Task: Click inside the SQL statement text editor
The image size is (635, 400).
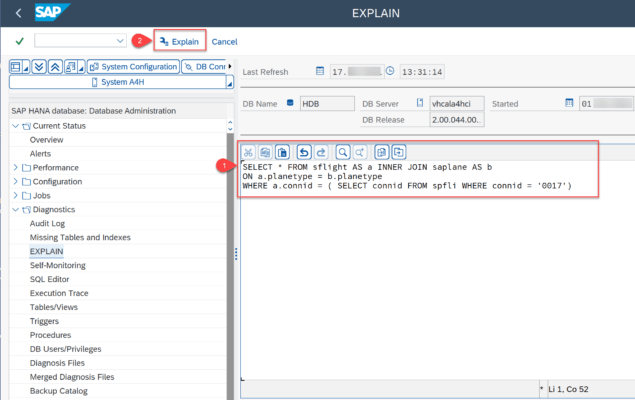Action: 430,260
